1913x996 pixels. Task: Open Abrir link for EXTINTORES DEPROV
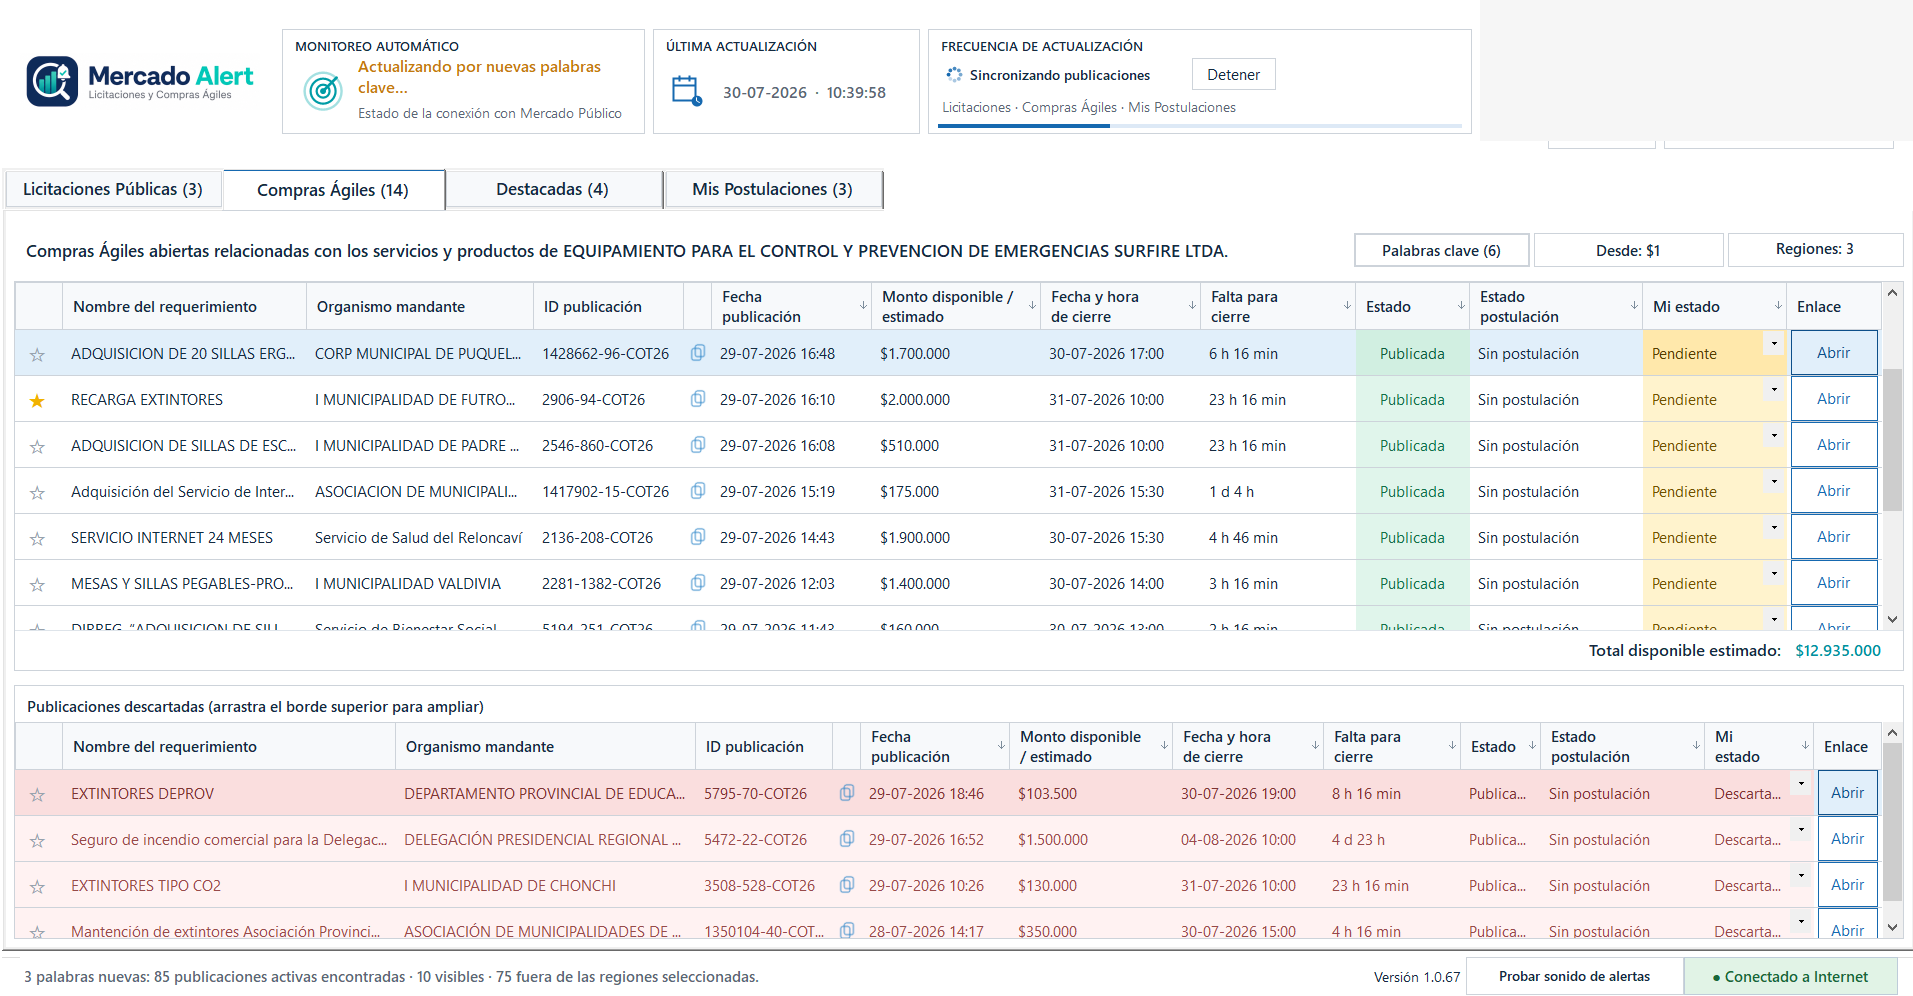coord(1847,793)
